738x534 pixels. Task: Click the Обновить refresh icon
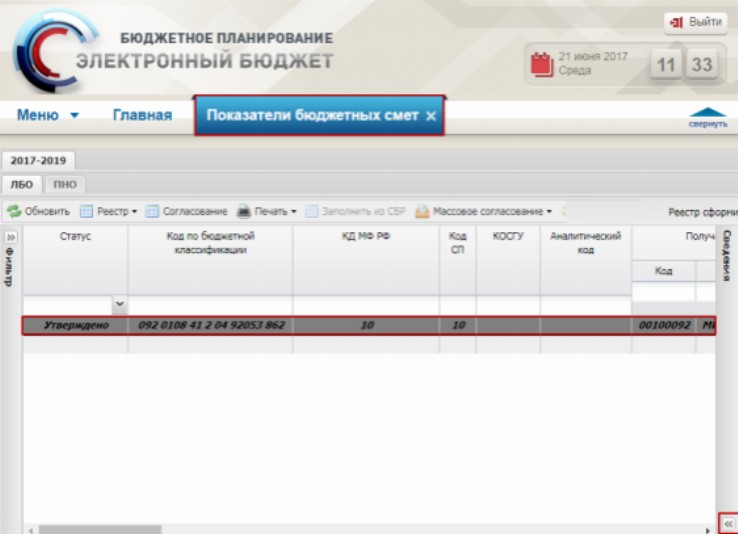(x=14, y=212)
